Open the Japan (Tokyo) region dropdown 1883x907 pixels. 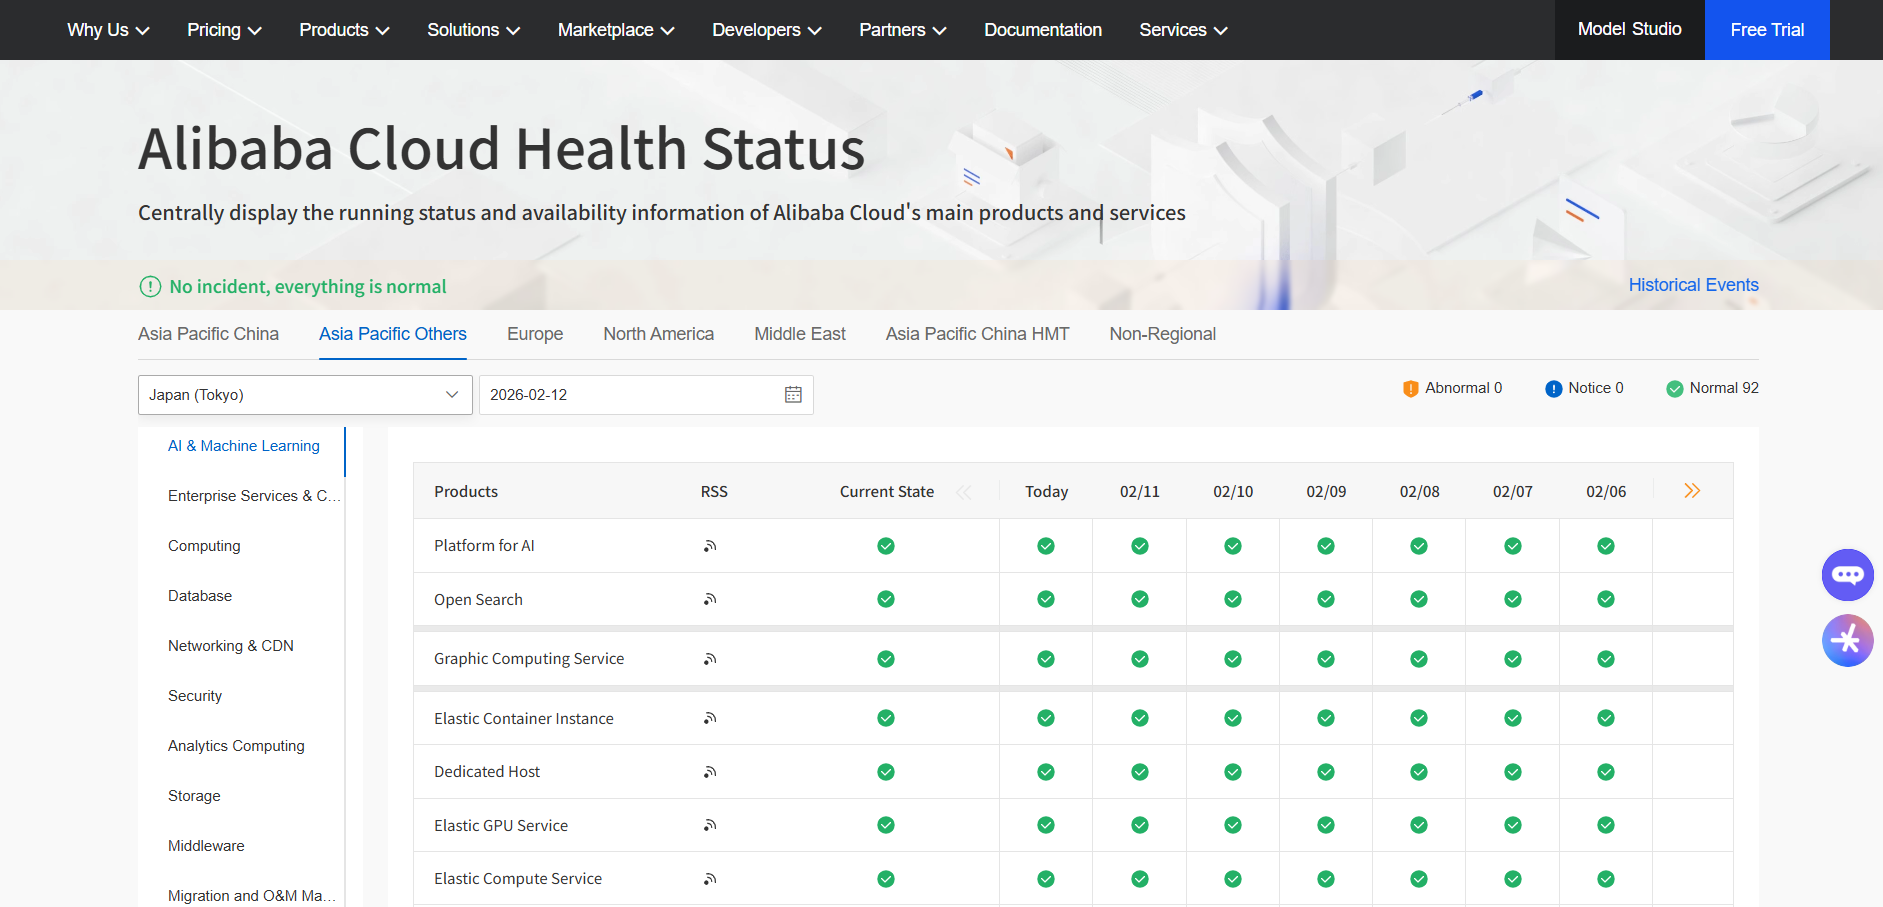point(305,394)
